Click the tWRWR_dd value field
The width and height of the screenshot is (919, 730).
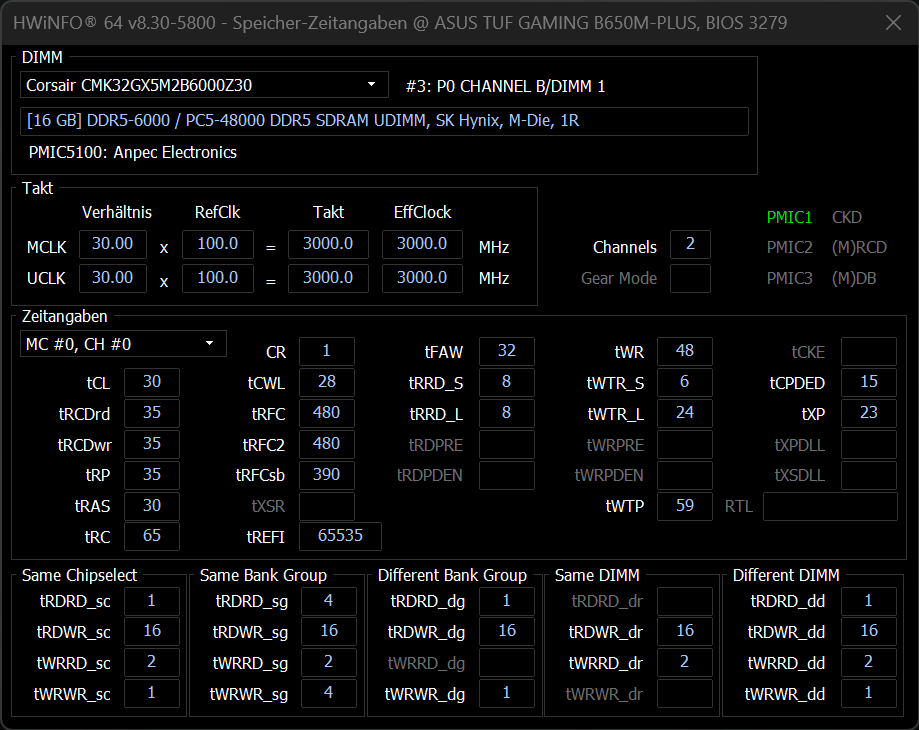(869, 694)
